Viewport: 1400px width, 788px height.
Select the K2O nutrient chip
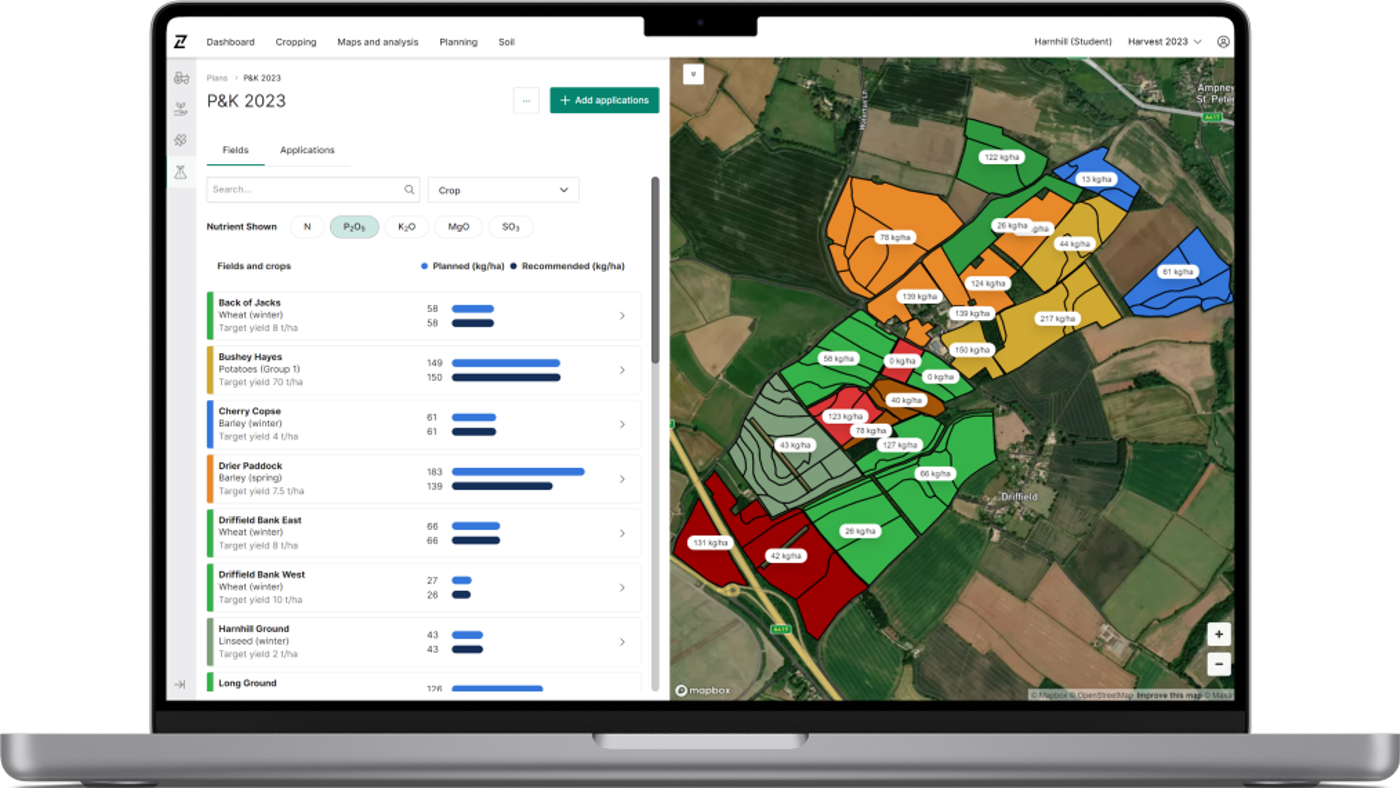point(406,227)
